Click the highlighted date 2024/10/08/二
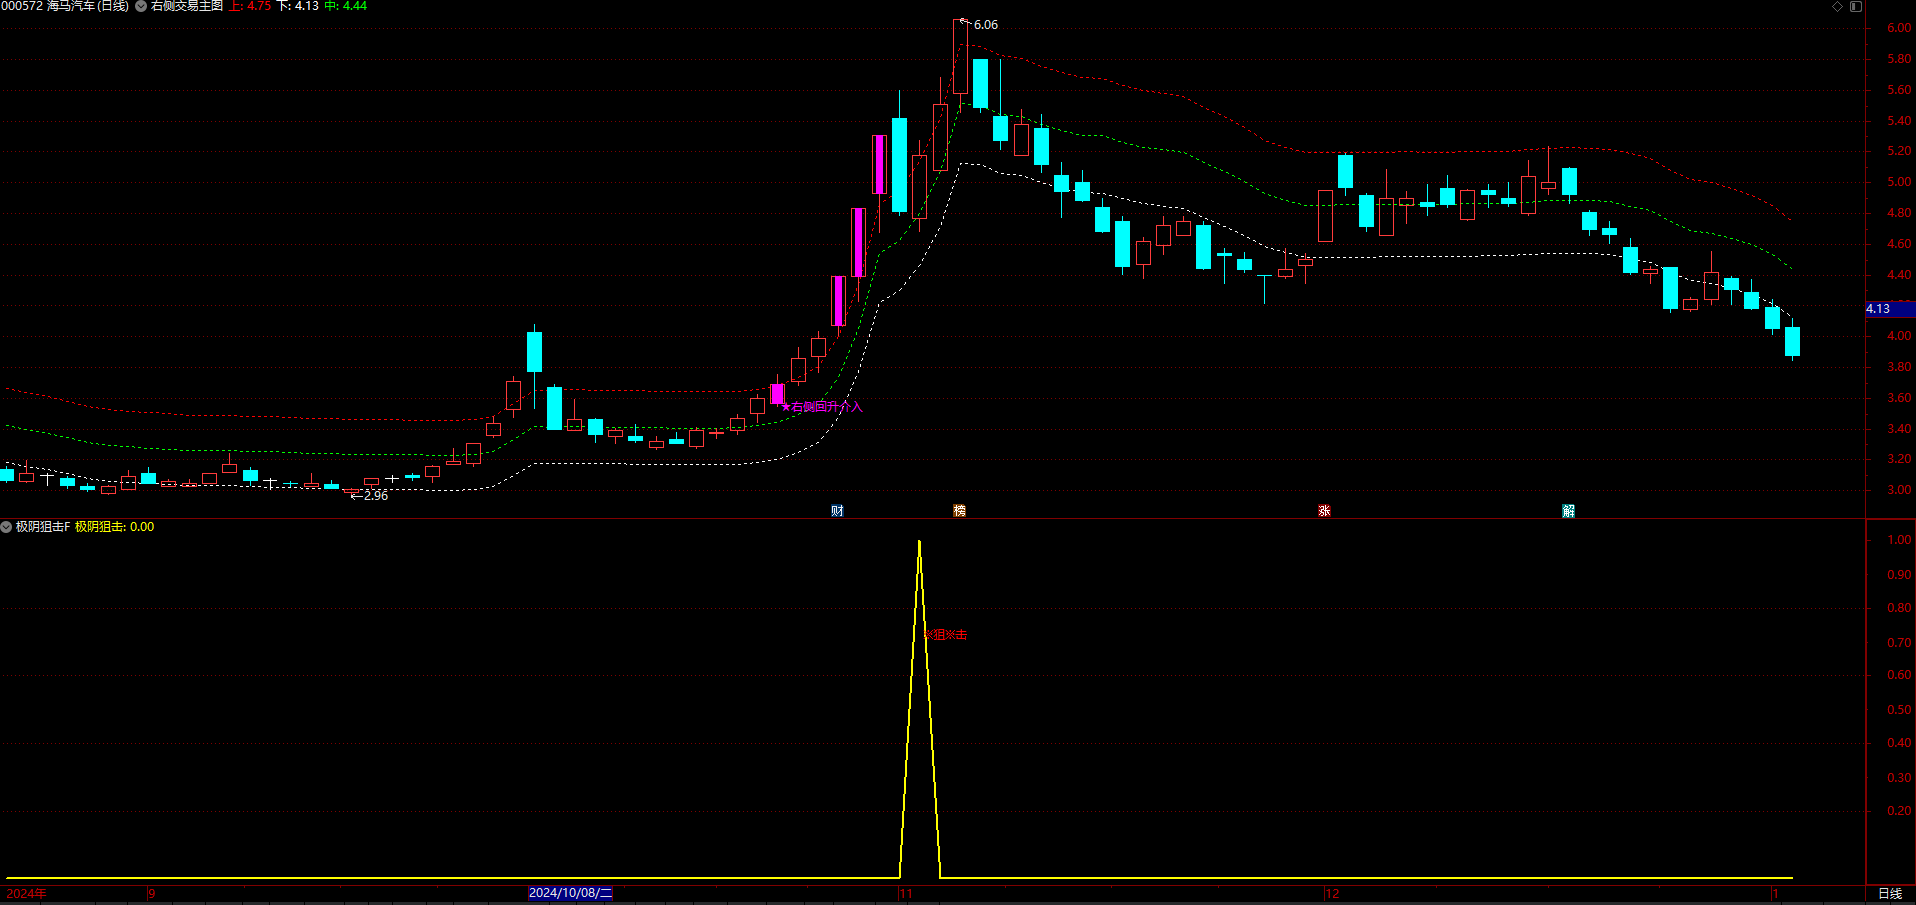1916x905 pixels. coord(570,893)
